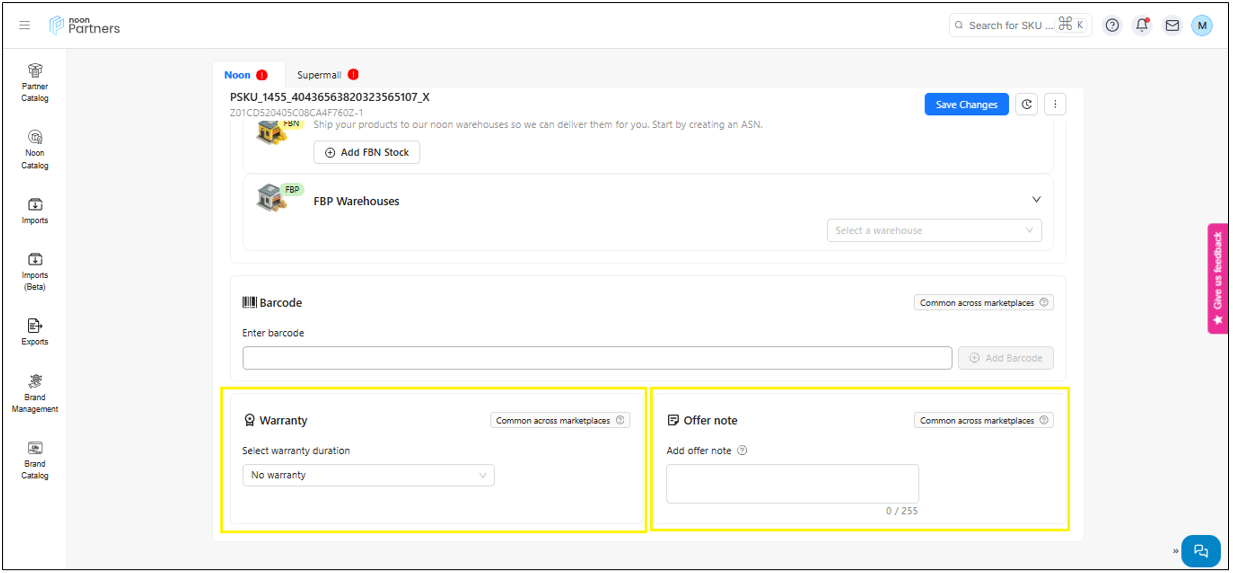Switch to the Supermall tab

coord(327,75)
